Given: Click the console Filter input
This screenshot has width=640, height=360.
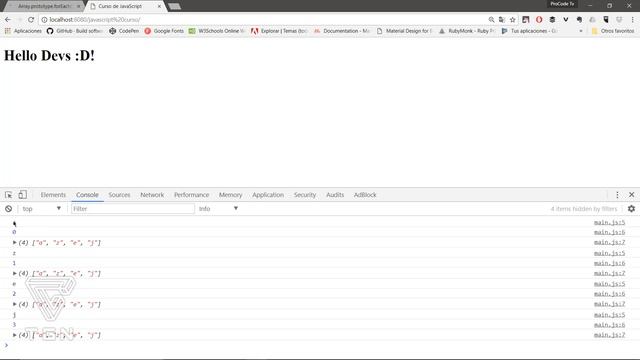Looking at the screenshot, I should coord(133,209).
